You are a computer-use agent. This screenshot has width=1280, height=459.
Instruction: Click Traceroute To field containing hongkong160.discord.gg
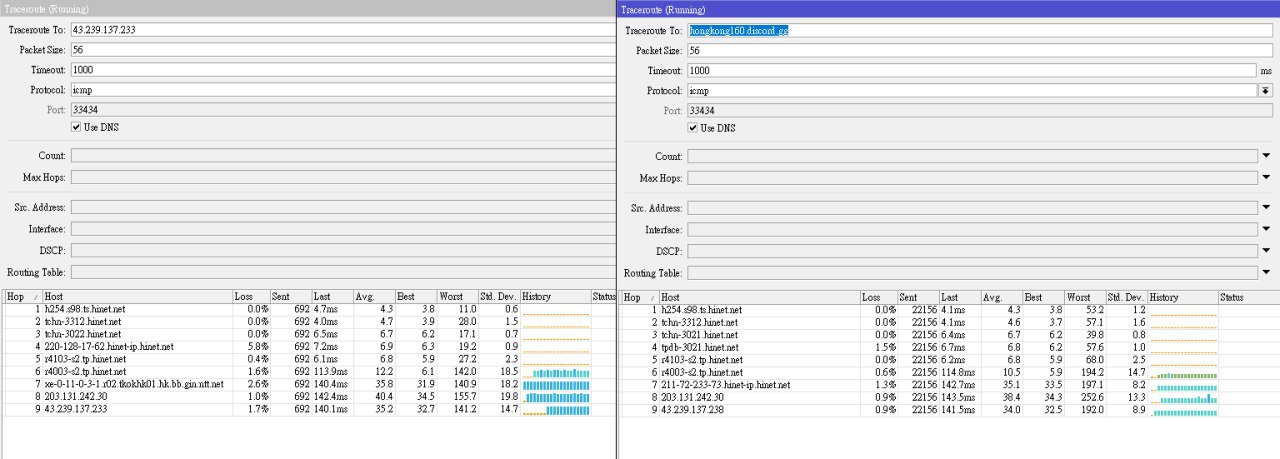click(x=978, y=31)
